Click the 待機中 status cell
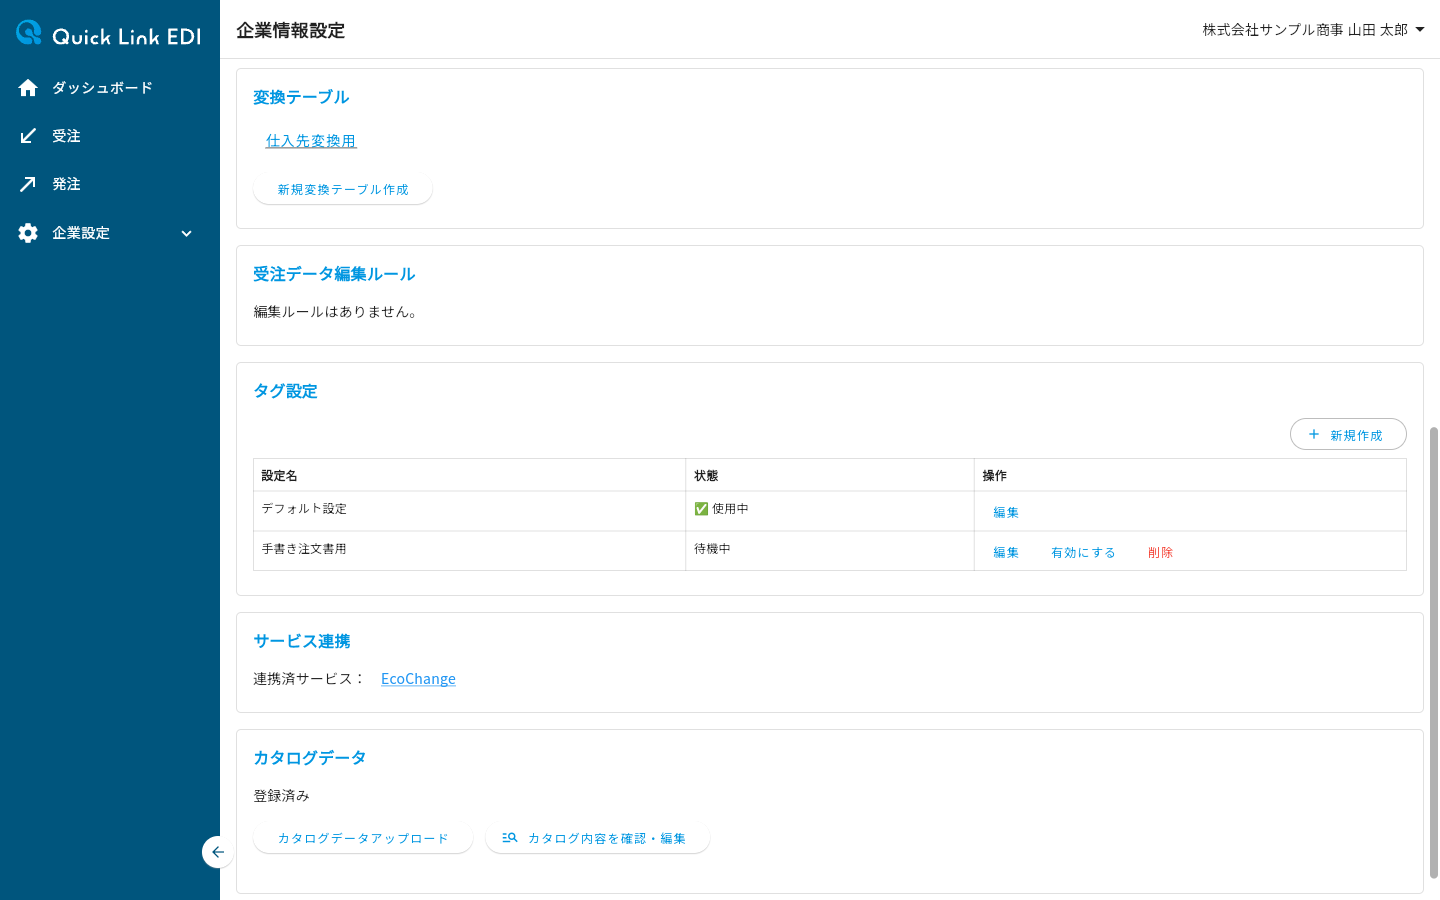This screenshot has width=1440, height=900. tap(830, 550)
